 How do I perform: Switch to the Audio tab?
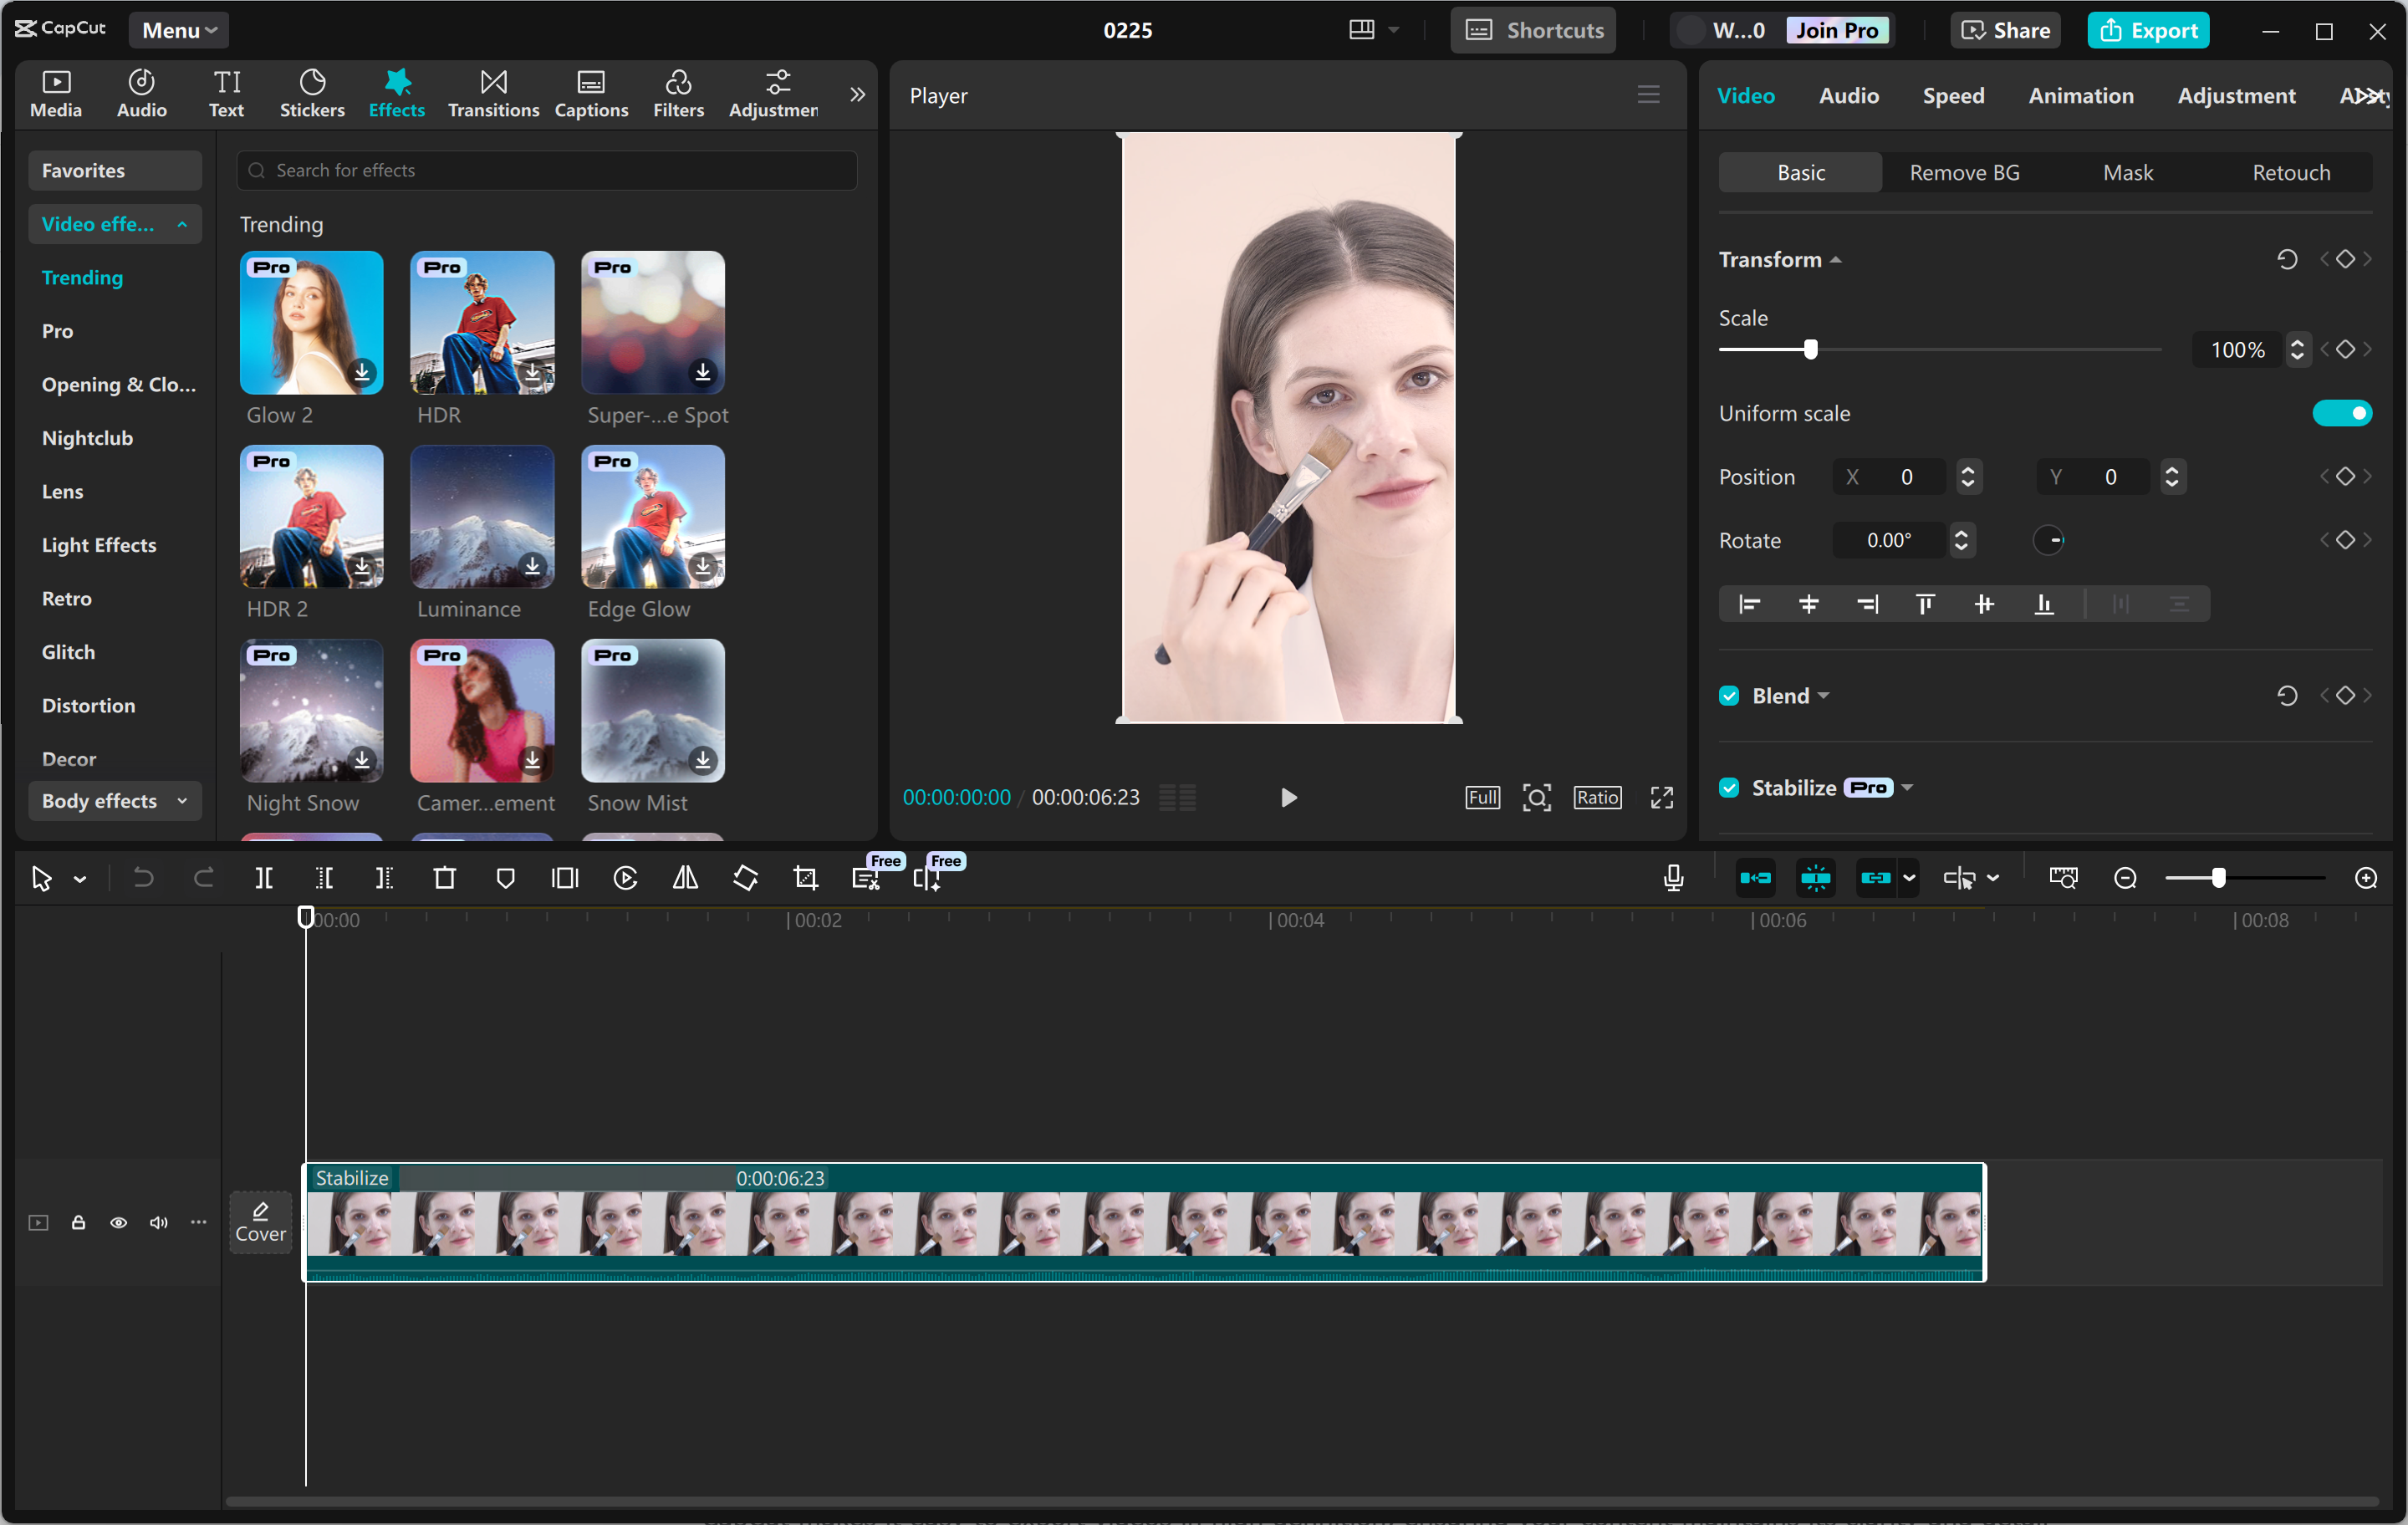1848,95
